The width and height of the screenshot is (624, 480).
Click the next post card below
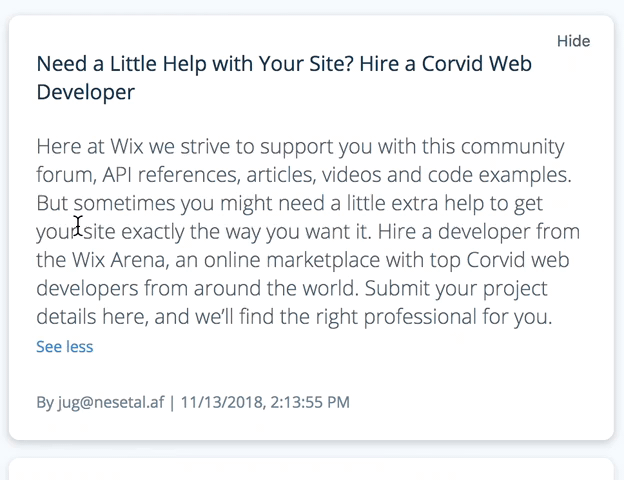pyautogui.click(x=311, y=470)
